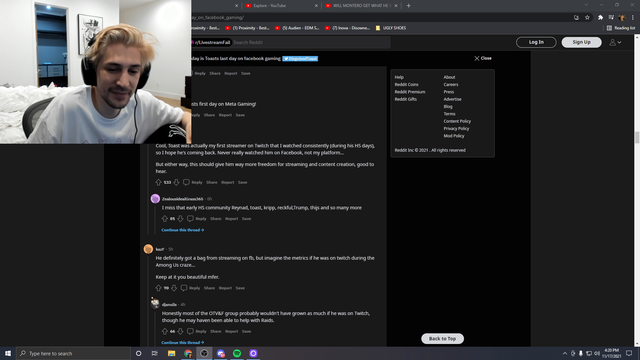The image size is (640, 360).
Task: Open the Chrome extensions puzzle icon
Action: (x=600, y=18)
